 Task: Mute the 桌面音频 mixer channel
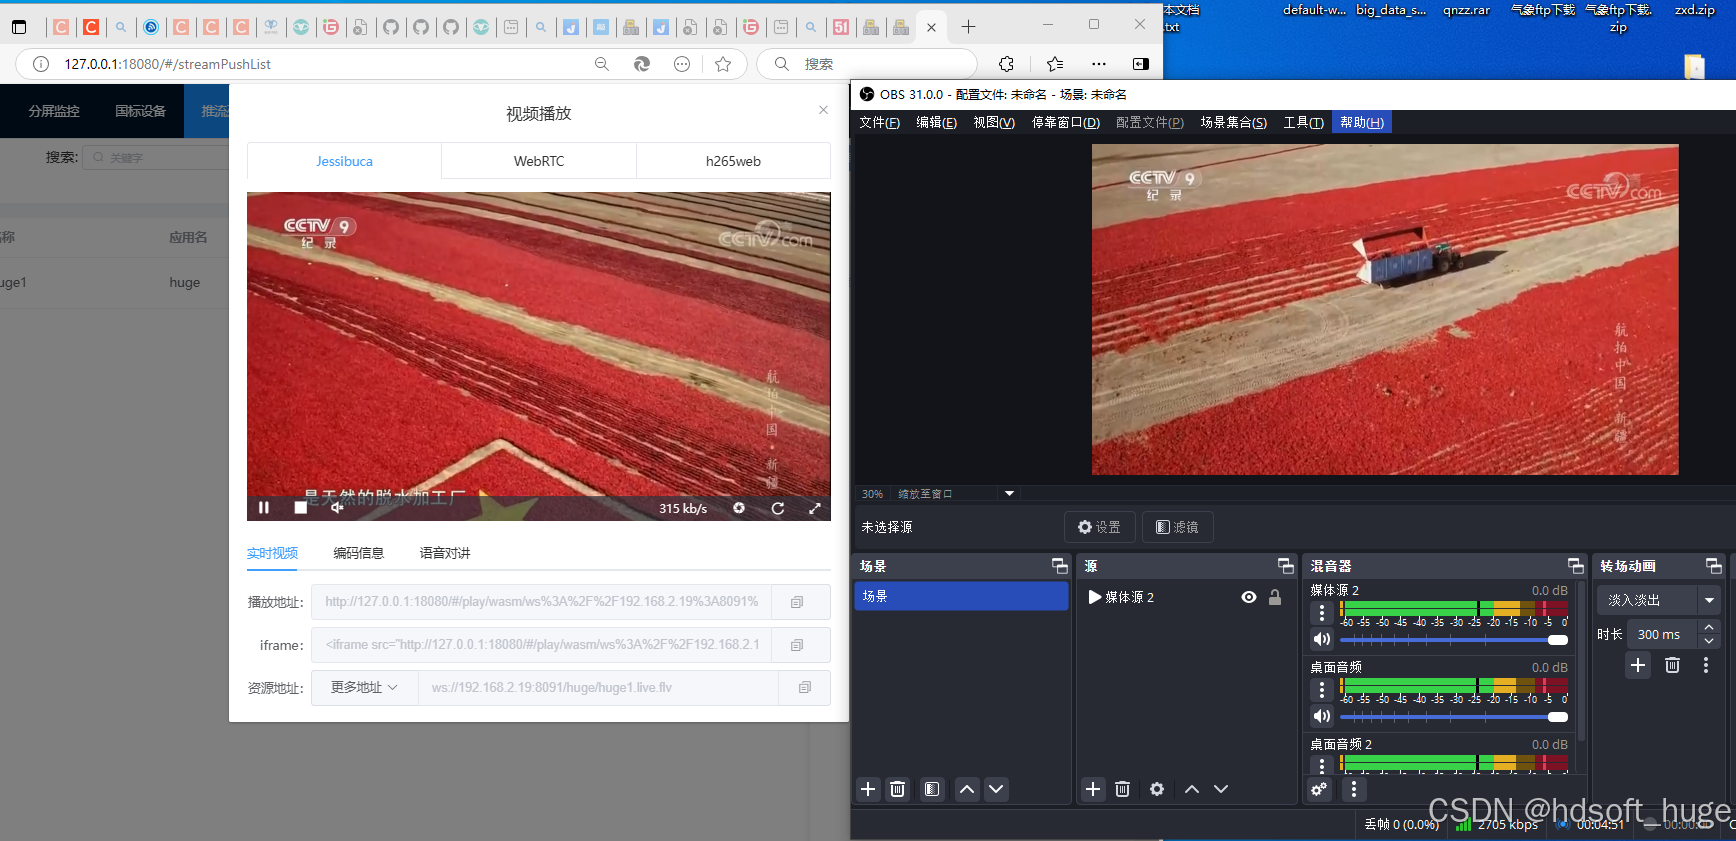point(1322,716)
